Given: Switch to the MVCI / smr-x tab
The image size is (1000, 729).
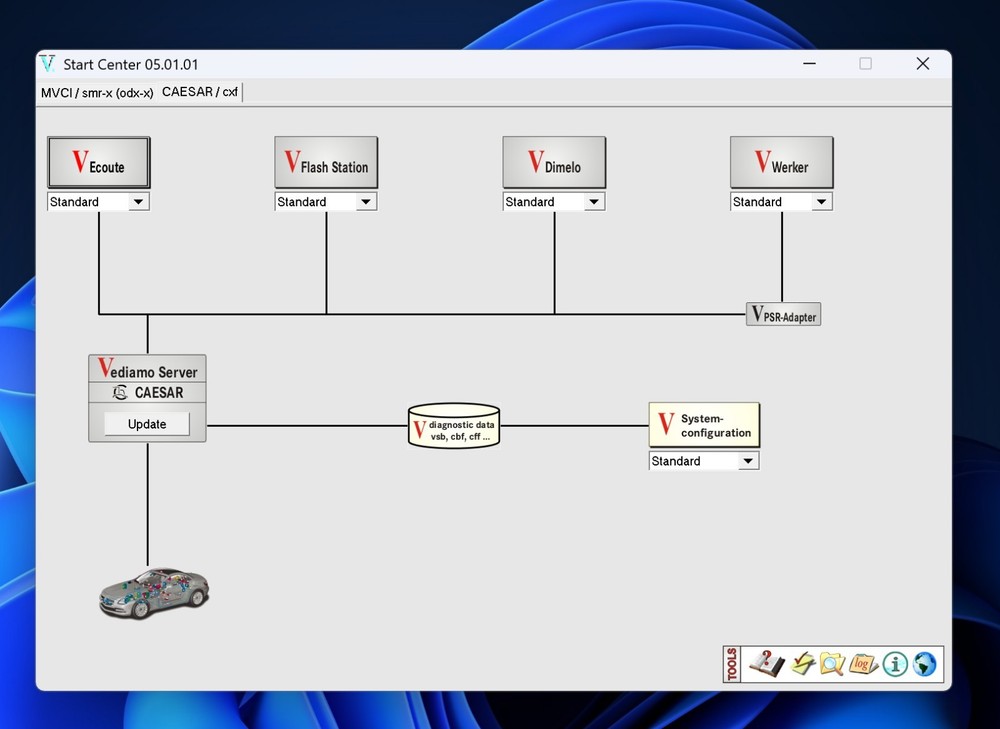Looking at the screenshot, I should pos(97,93).
